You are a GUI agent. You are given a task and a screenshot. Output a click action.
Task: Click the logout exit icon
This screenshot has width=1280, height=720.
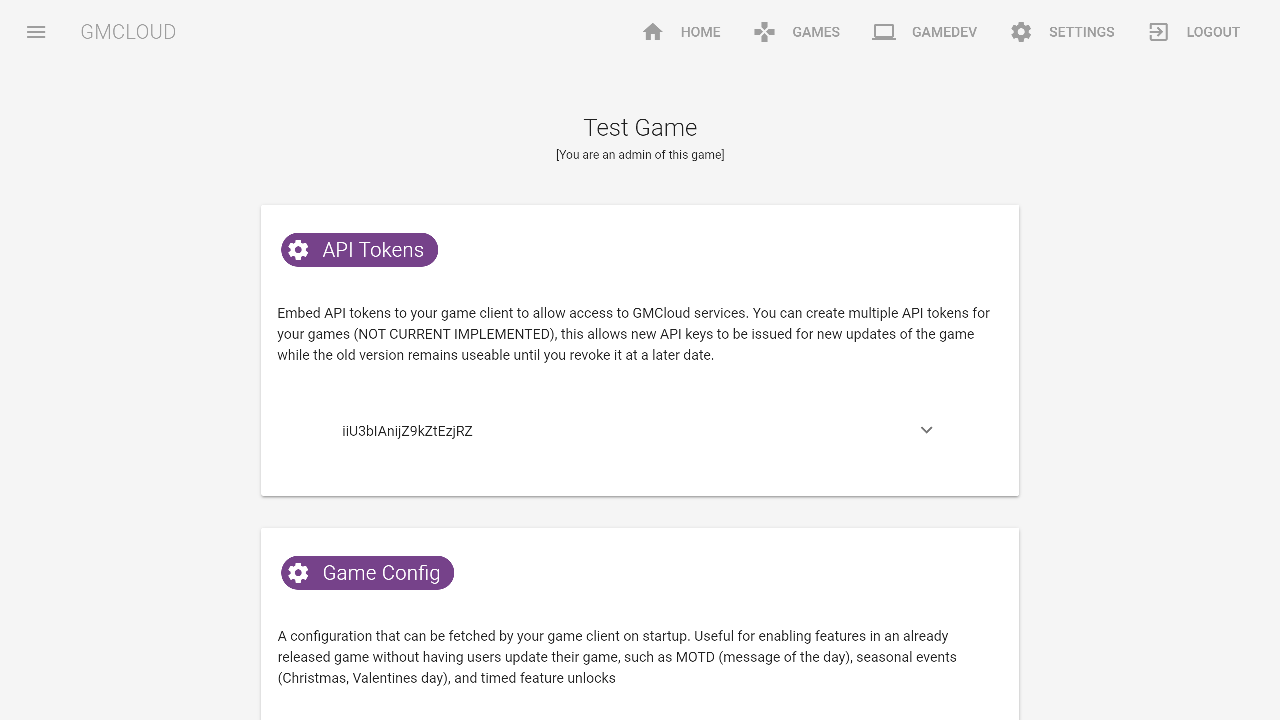pos(1158,31)
